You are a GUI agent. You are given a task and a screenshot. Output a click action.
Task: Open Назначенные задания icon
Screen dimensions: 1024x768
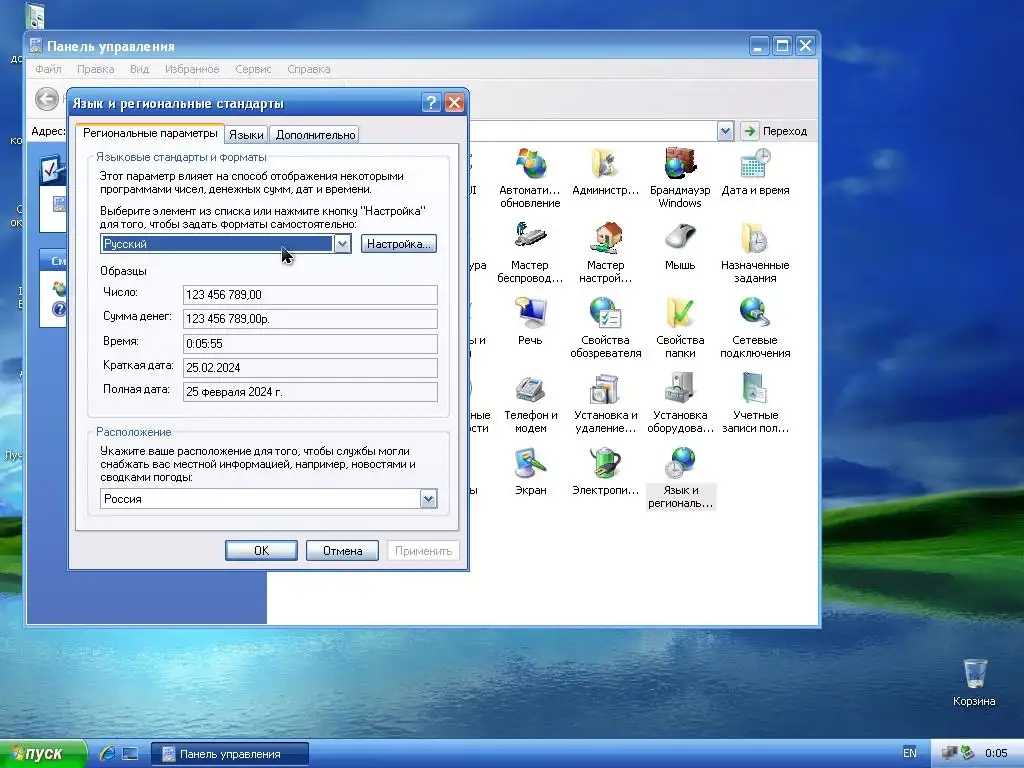(x=755, y=252)
